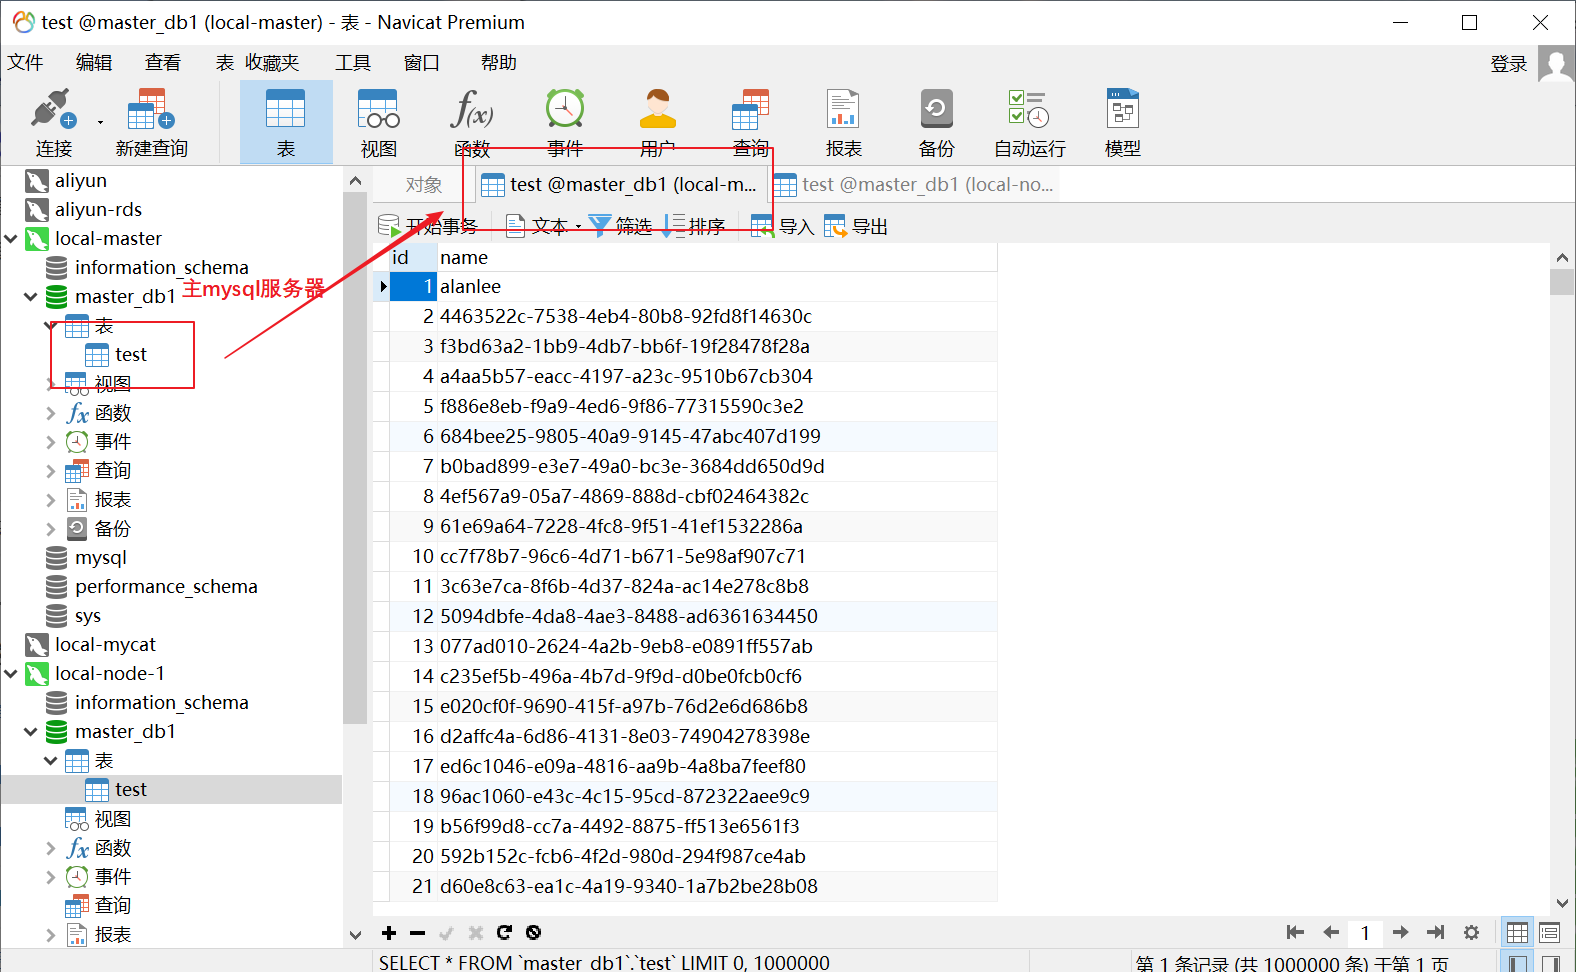
Task: Open the Automation (自动运行) toolbar icon
Action: click(1030, 122)
